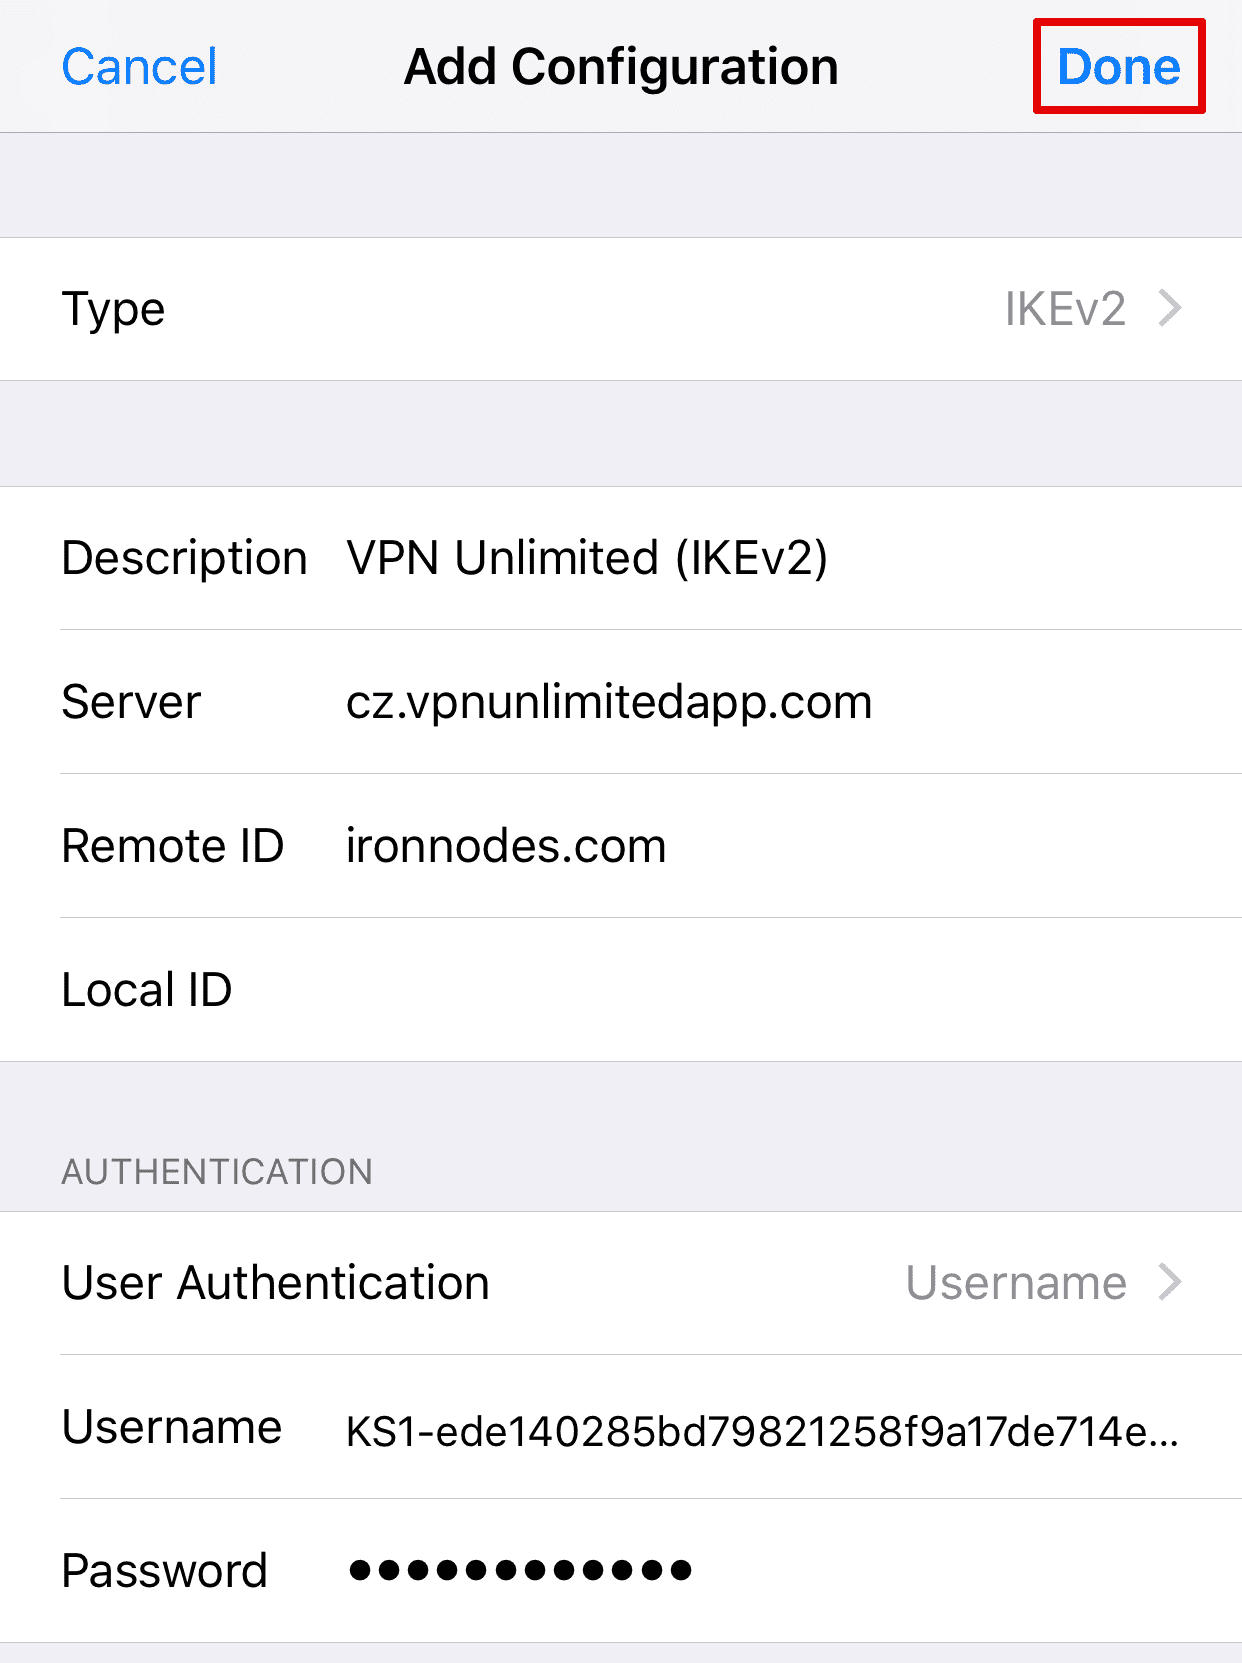Tap the Password row label
This screenshot has width=1242, height=1663.
coord(165,1570)
